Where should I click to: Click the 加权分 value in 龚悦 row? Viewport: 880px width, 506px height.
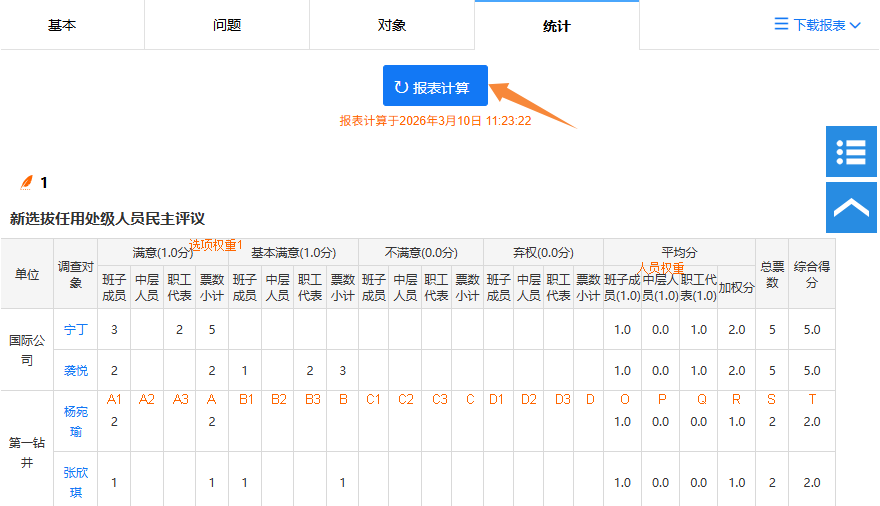point(736,370)
